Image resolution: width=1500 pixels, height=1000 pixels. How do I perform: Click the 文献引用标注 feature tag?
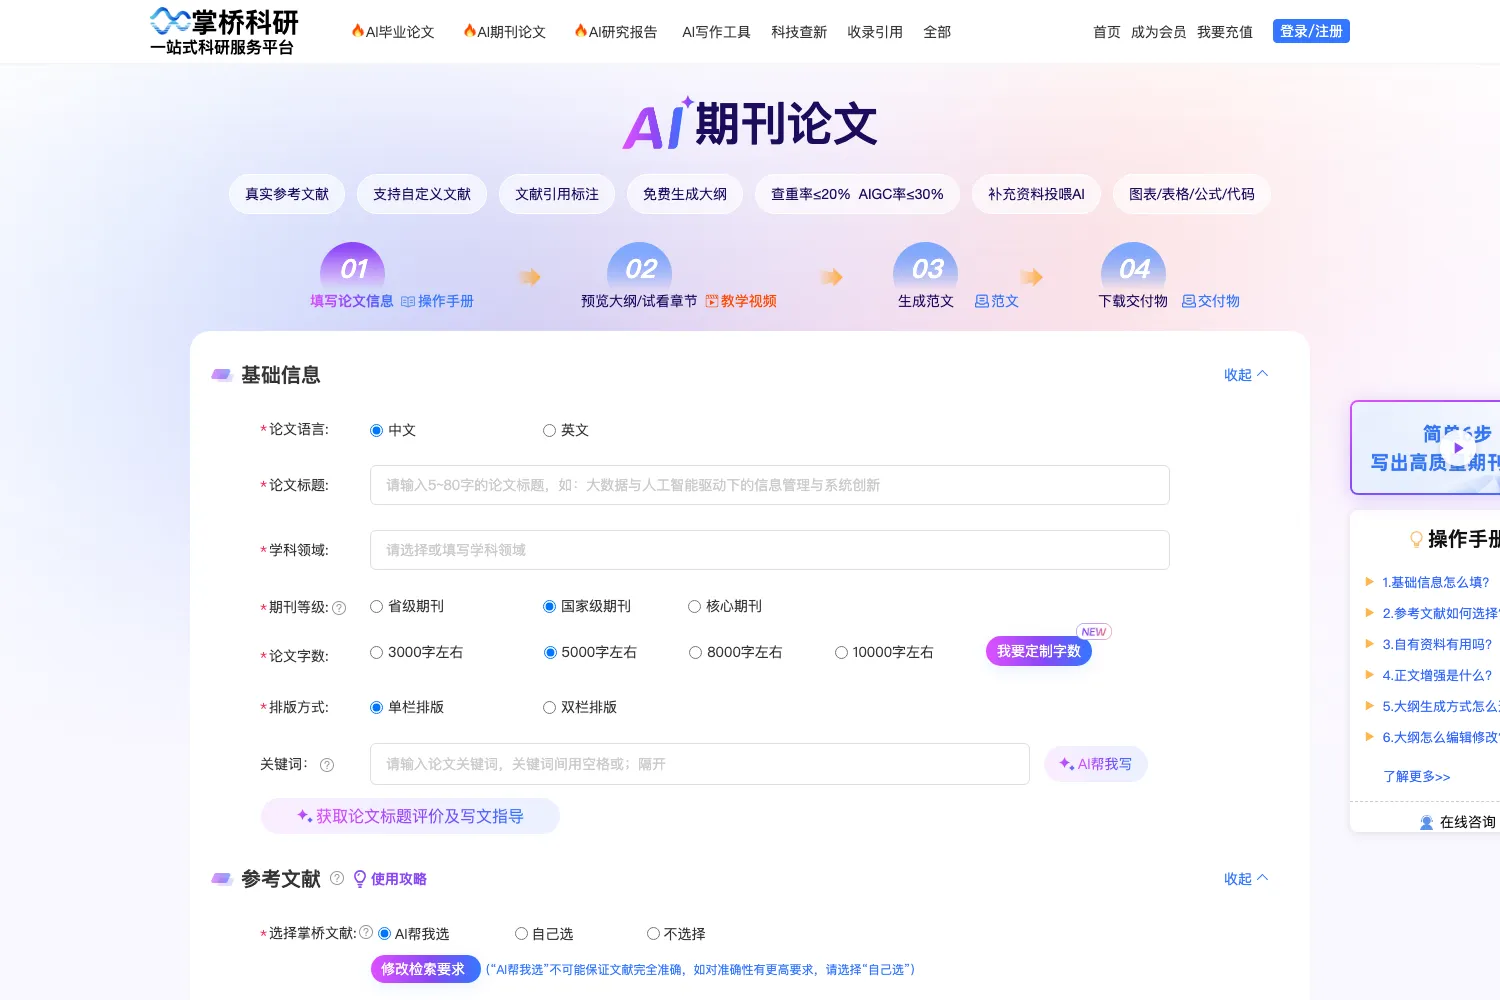tap(557, 194)
